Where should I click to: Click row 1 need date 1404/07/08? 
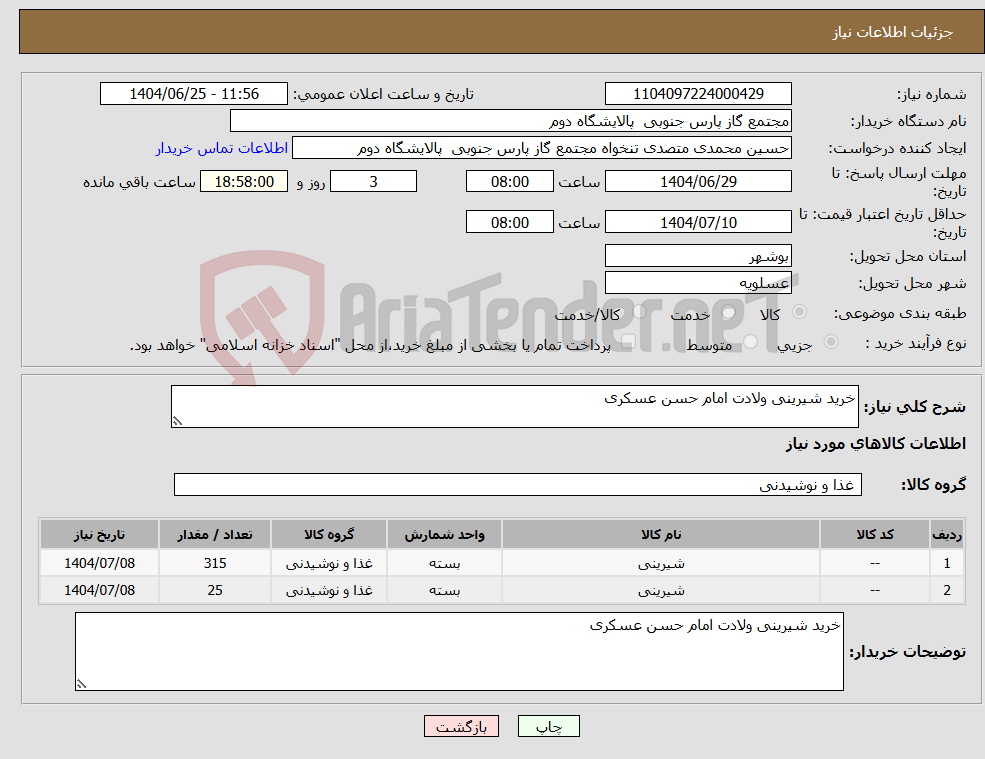click(99, 563)
